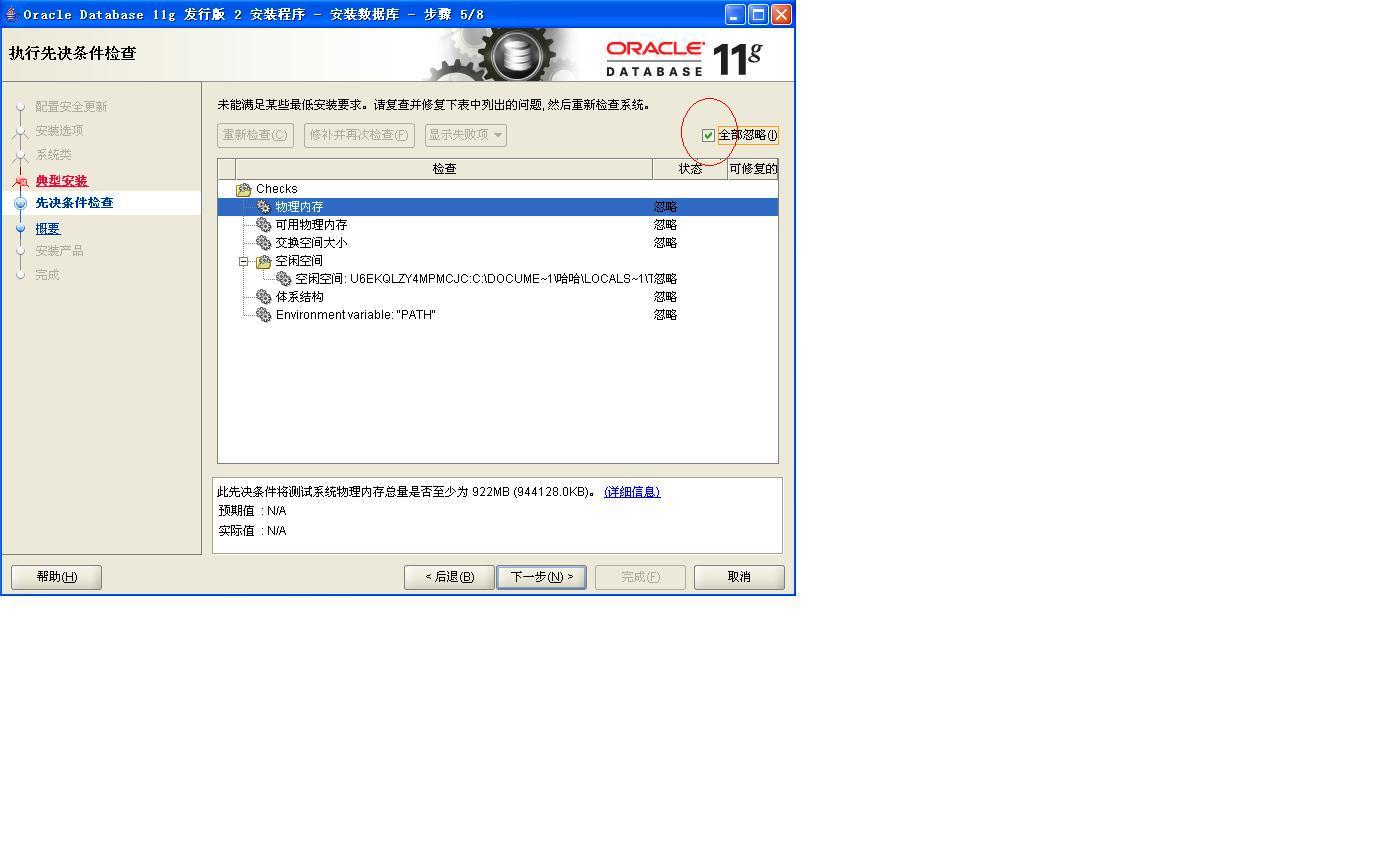This screenshot has height=848, width=1378.
Task: Click the 预期值 : N/A line
Action: 253,511
